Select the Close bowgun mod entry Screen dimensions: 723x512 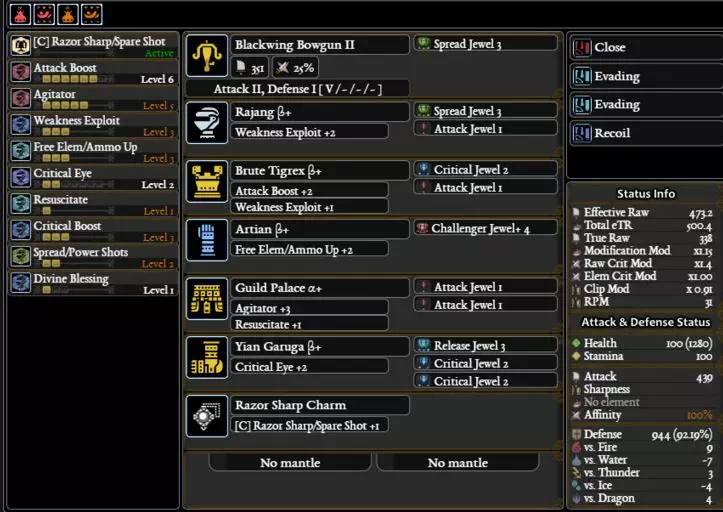pyautogui.click(x=646, y=47)
